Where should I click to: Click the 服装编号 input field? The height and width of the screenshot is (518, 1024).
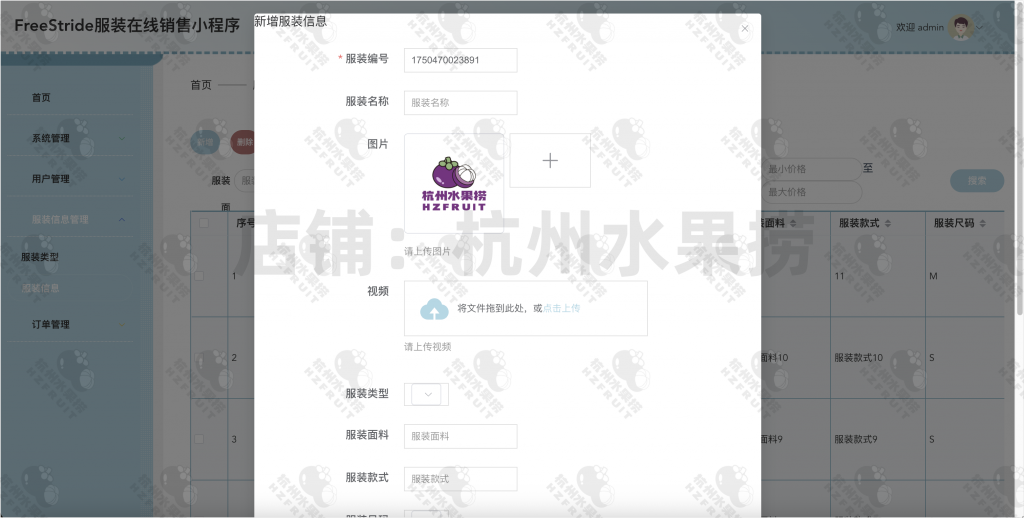(x=460, y=60)
